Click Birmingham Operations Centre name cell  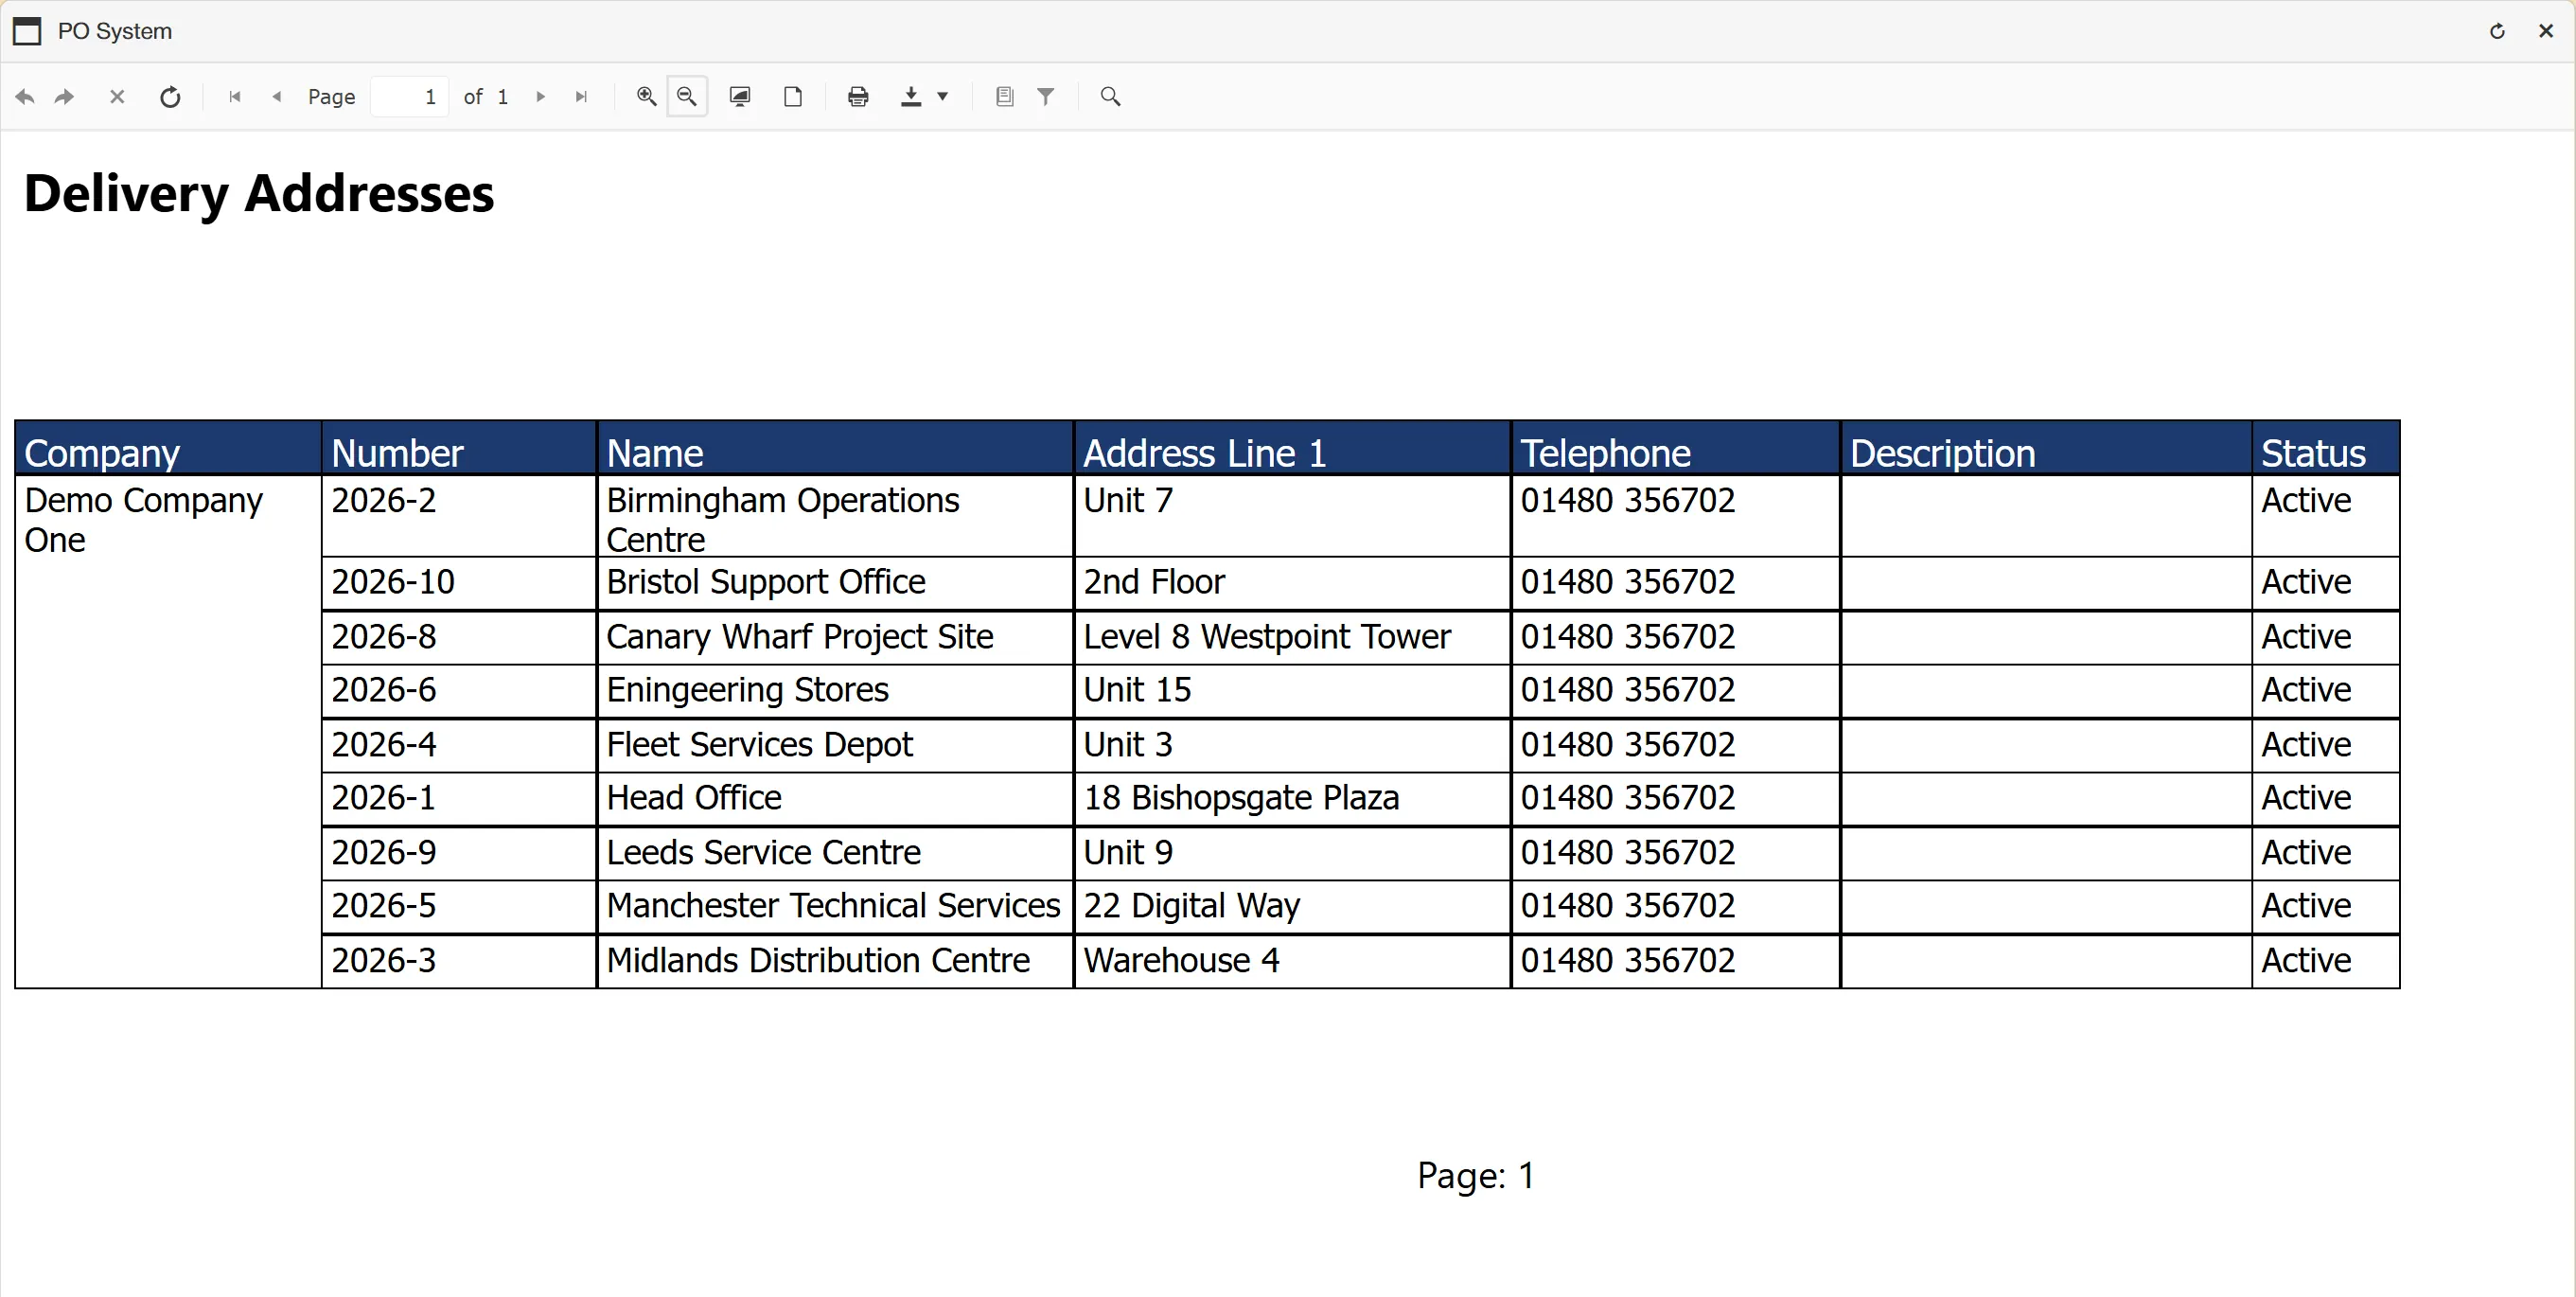pyautogui.click(x=835, y=517)
